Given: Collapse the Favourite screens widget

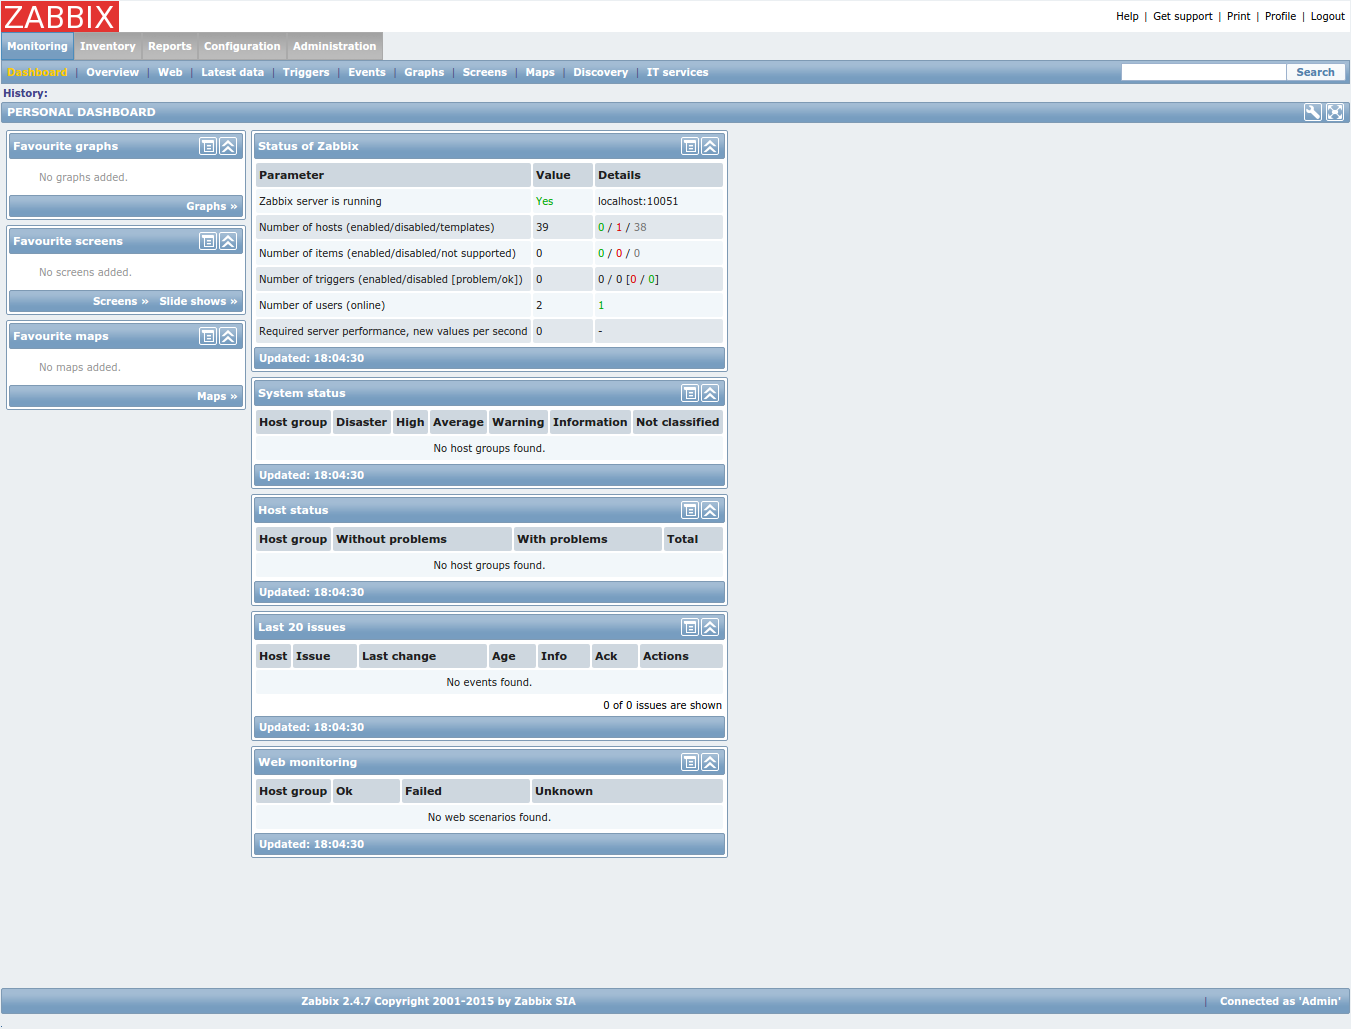Looking at the screenshot, I should (x=228, y=241).
